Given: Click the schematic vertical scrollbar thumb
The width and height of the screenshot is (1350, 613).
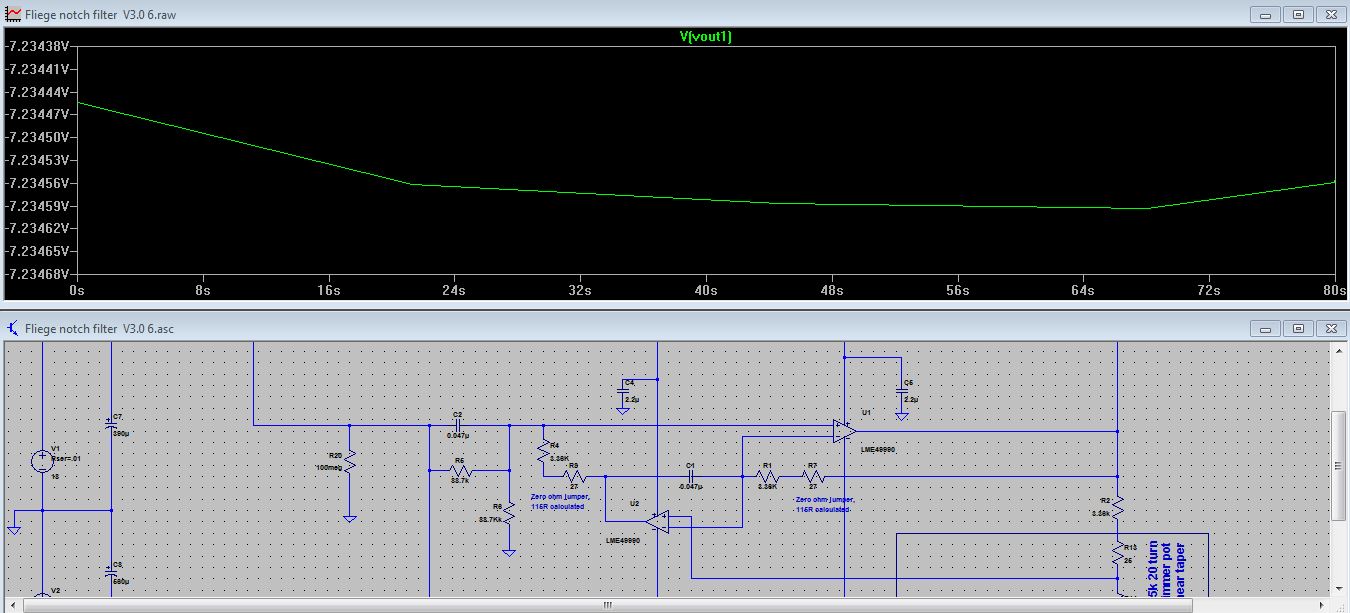Looking at the screenshot, I should 1338,464.
